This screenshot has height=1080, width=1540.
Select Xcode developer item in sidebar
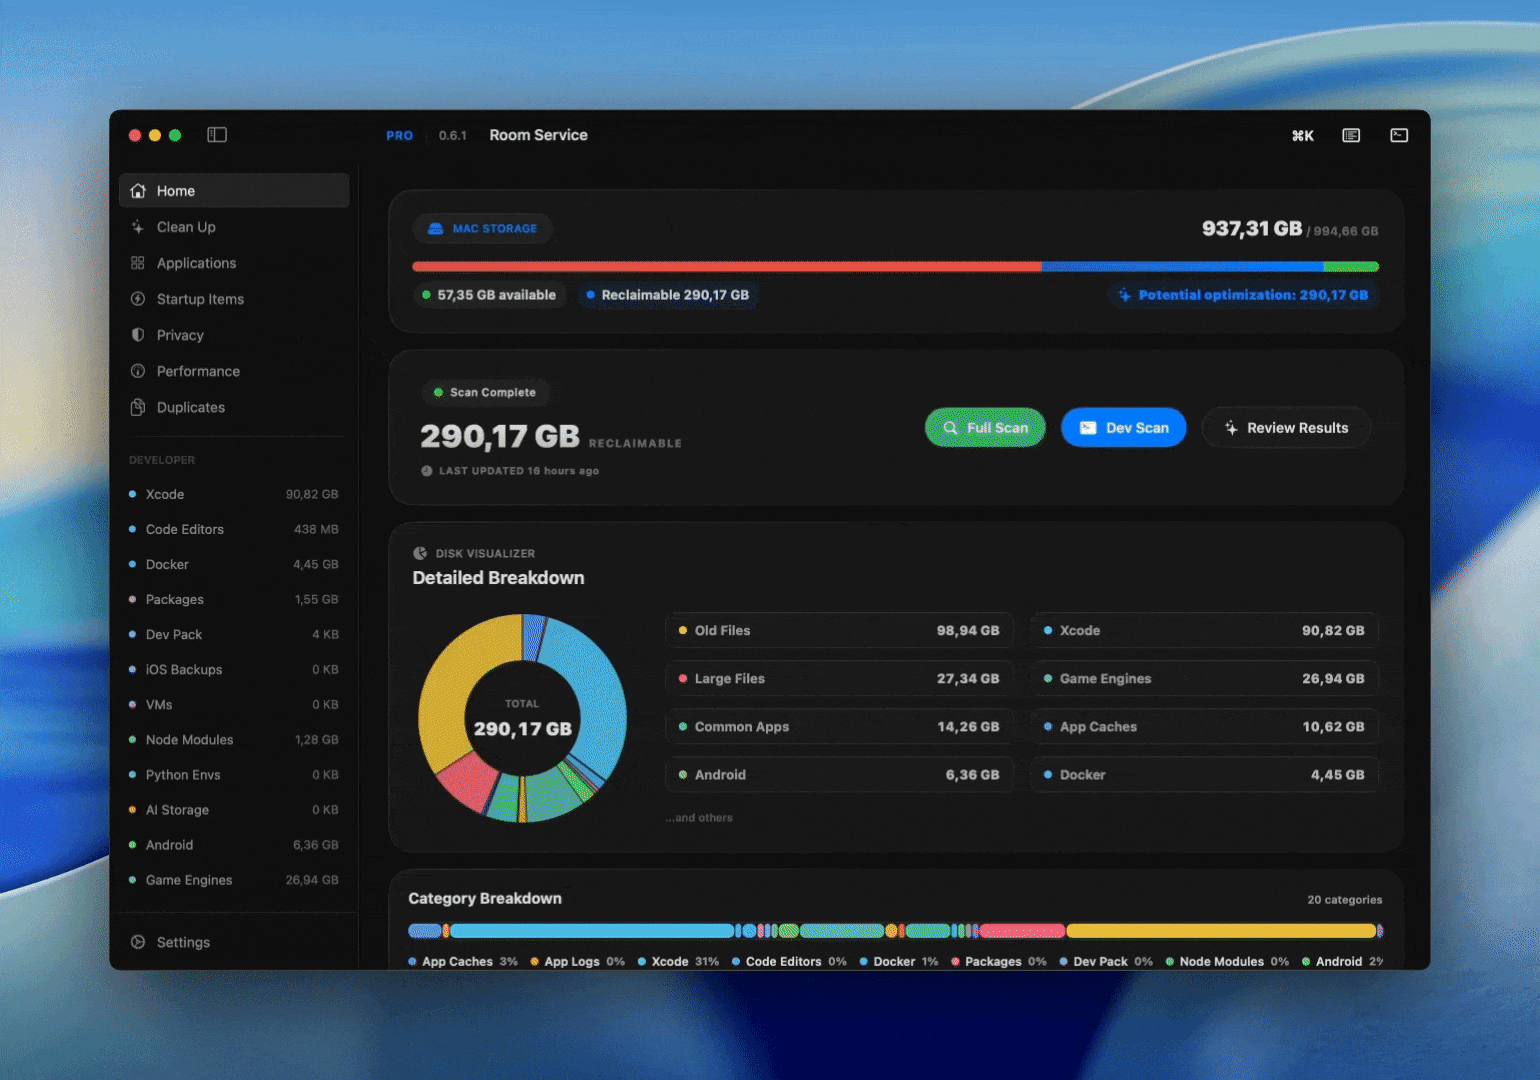[x=234, y=494]
